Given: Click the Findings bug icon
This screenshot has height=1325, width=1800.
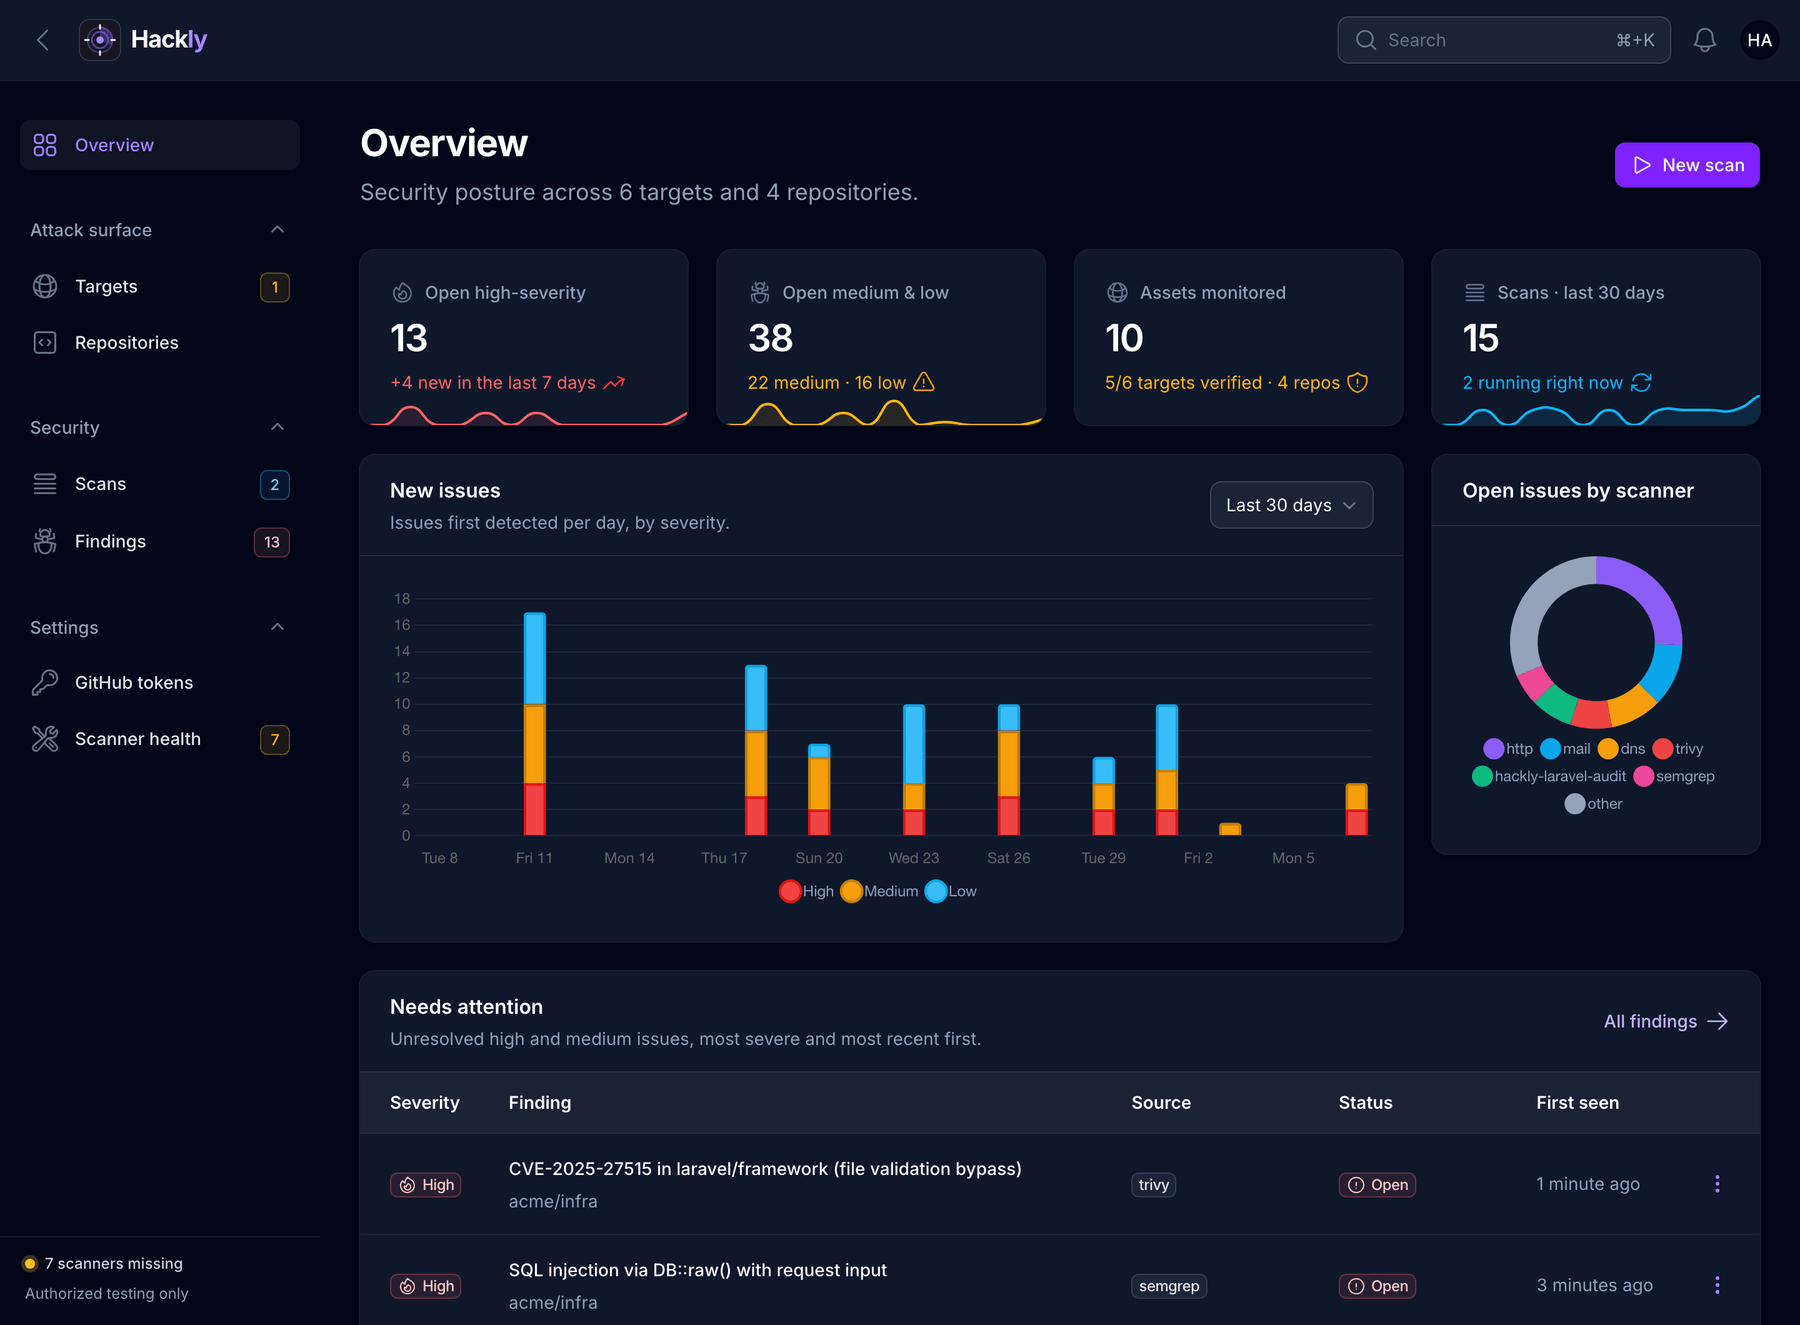Looking at the screenshot, I should tap(45, 541).
